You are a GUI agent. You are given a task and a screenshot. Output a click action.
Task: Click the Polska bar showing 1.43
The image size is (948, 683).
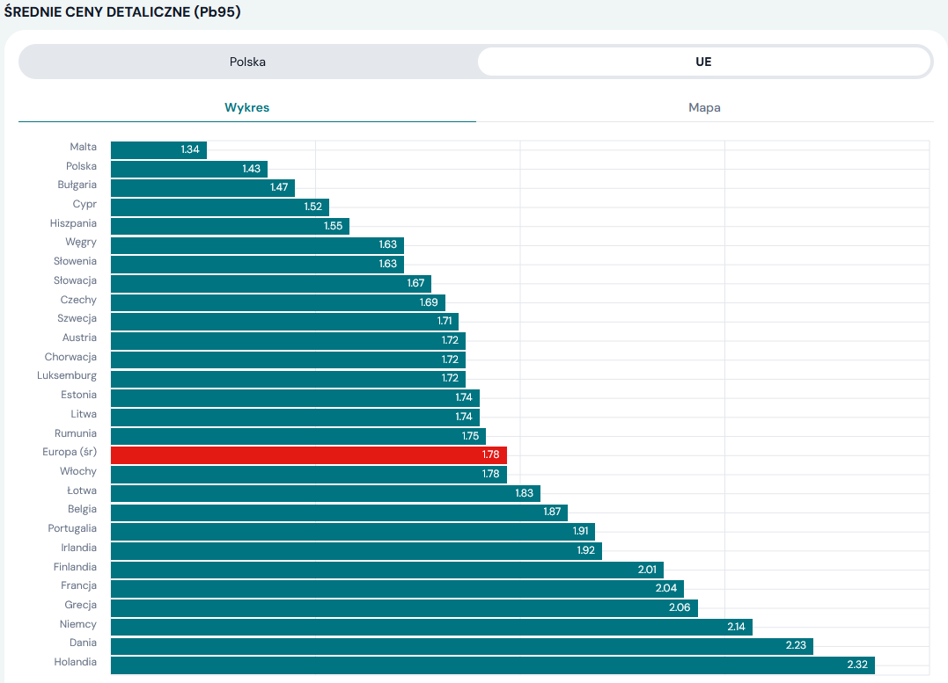click(x=189, y=169)
